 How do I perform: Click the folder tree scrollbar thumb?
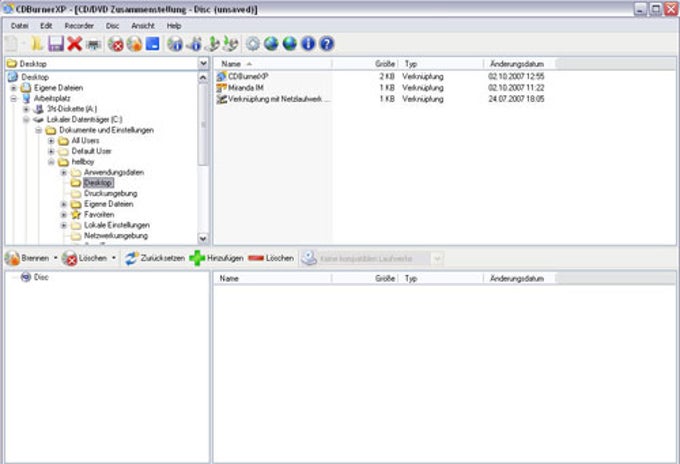point(203,125)
